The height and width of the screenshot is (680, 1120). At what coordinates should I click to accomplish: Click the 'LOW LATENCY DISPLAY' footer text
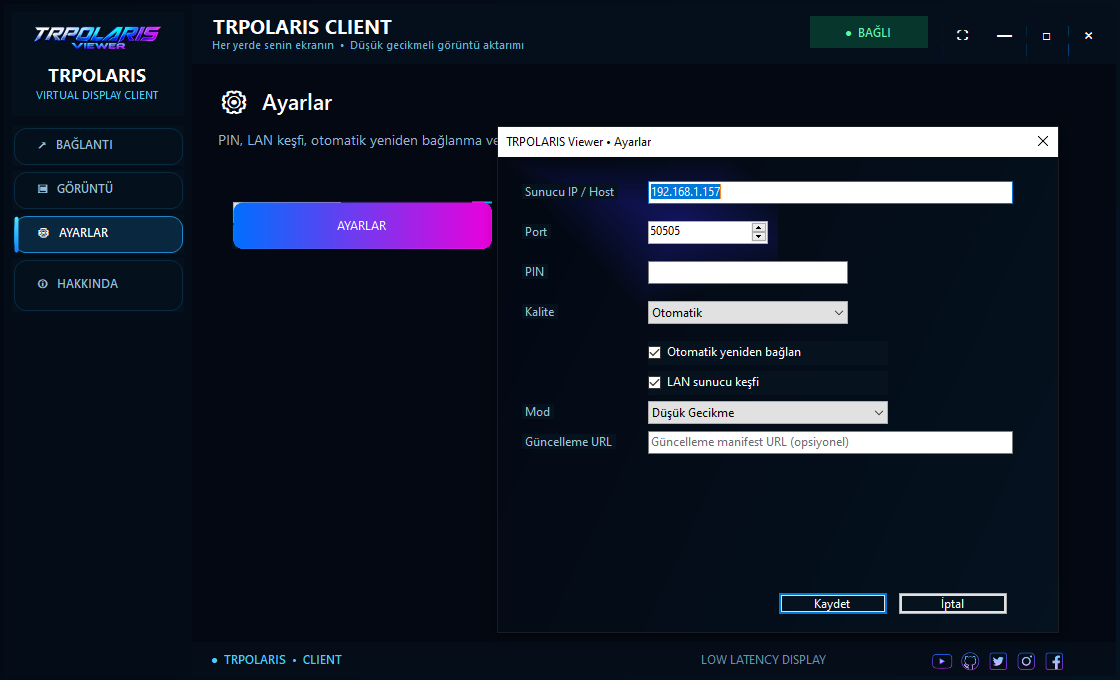pyautogui.click(x=763, y=660)
